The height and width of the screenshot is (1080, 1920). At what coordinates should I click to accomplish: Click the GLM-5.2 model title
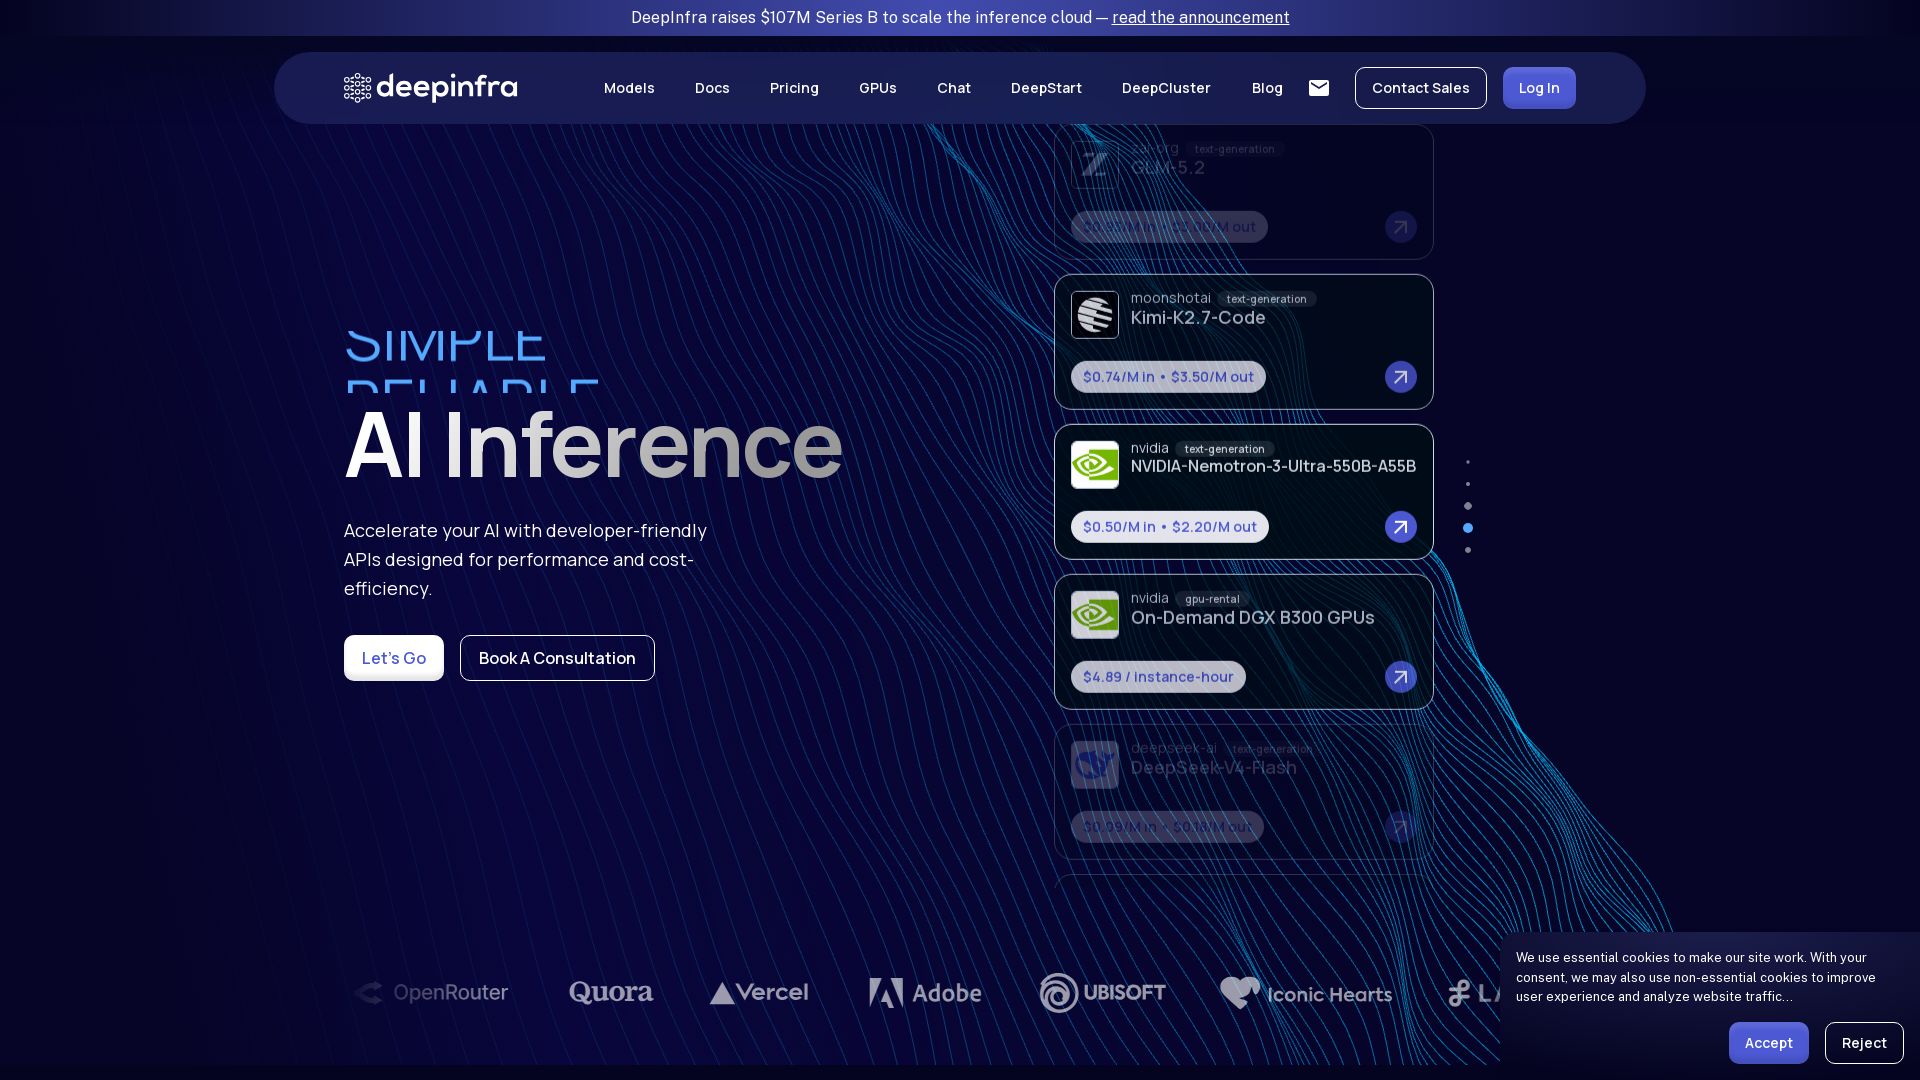click(x=1168, y=168)
